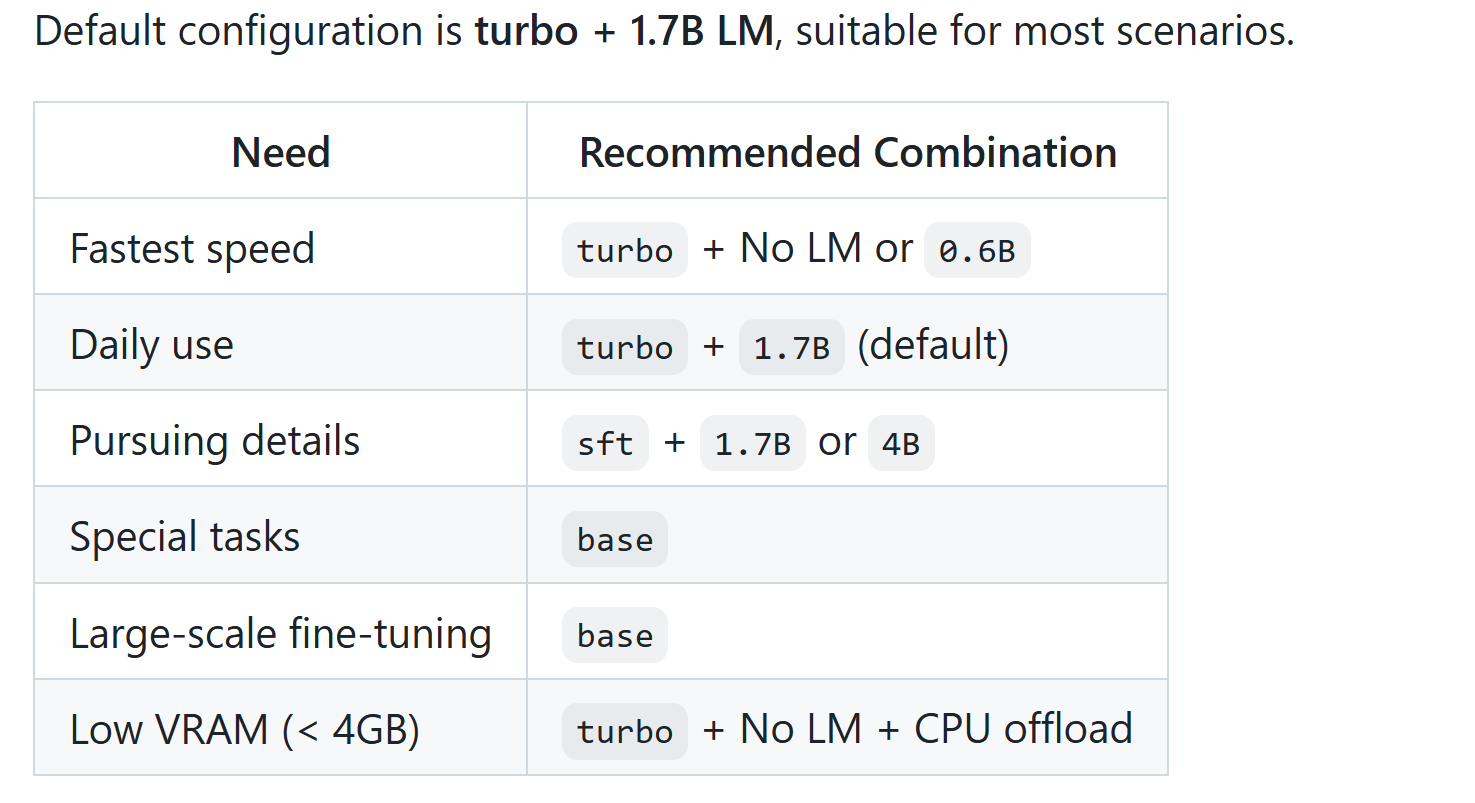The height and width of the screenshot is (803, 1475).
Task: Click the "(default)" text
Action: coord(933,345)
